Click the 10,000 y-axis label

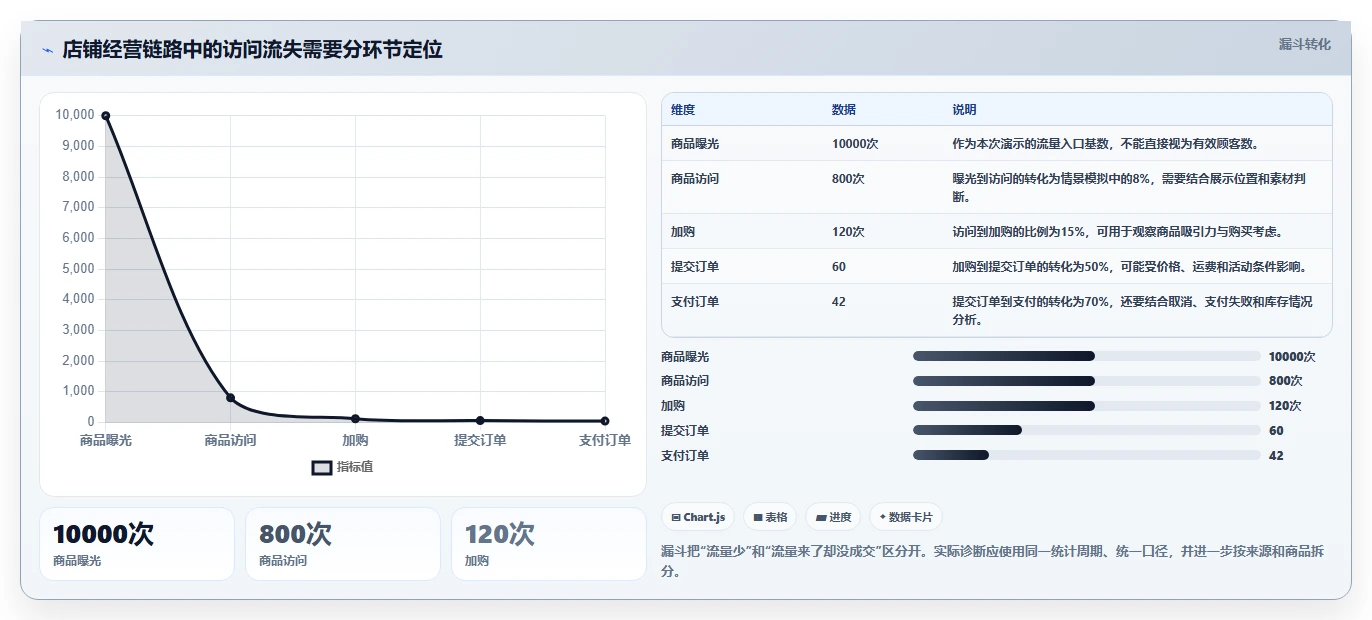[75, 115]
